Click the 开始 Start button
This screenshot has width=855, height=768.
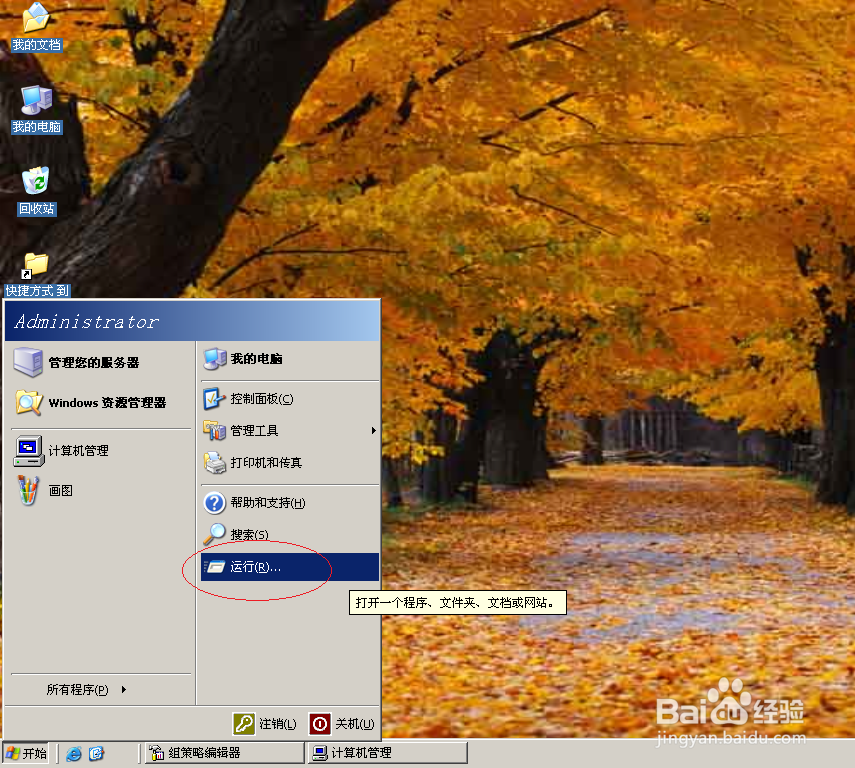point(26,754)
